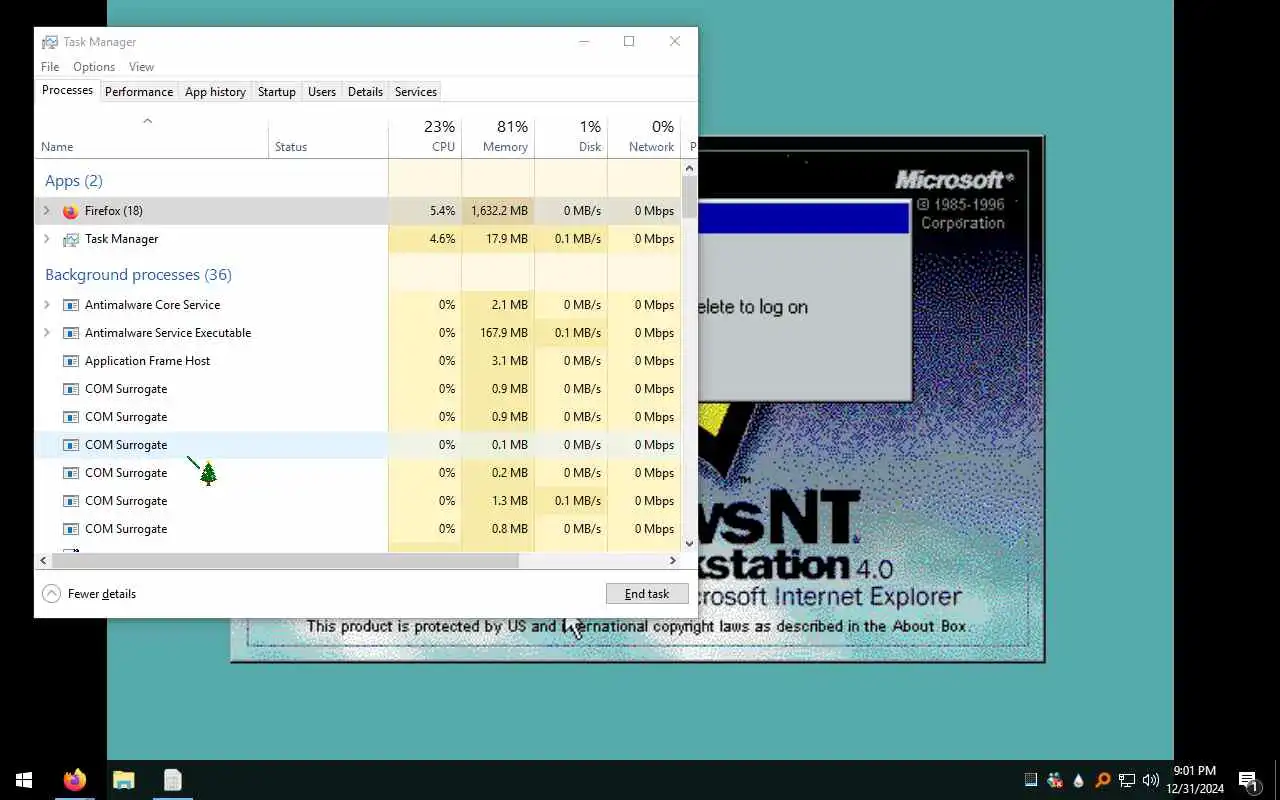Expand the Firefox (18) process group
The image size is (1280, 800).
(x=46, y=211)
